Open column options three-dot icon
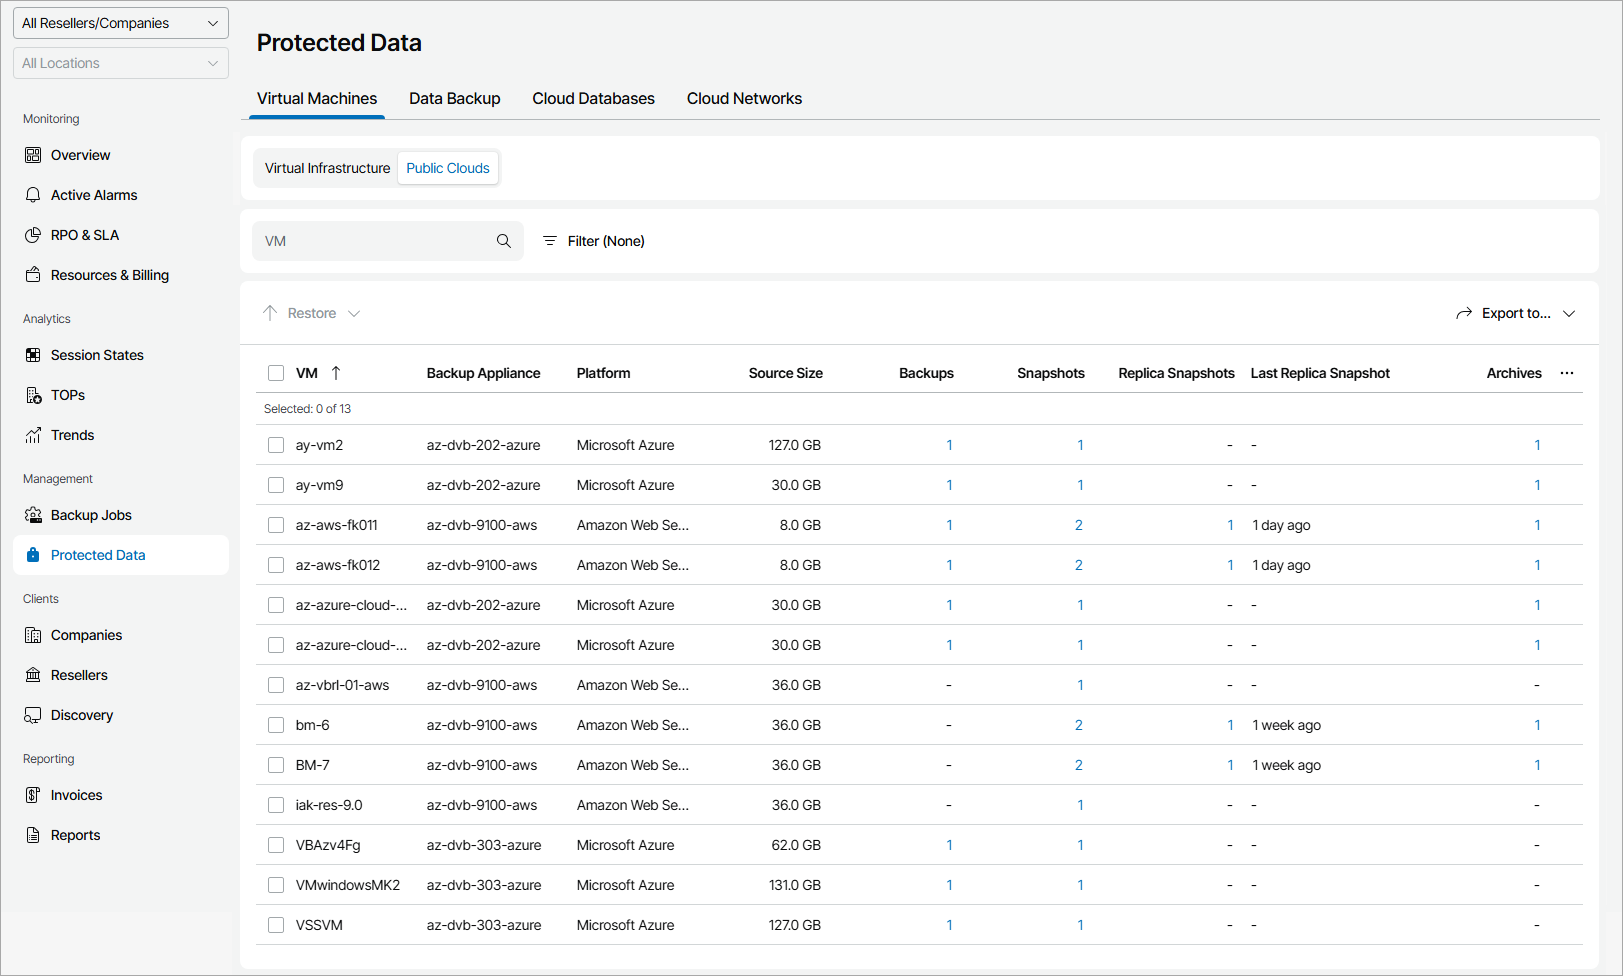1623x976 pixels. coord(1567,373)
